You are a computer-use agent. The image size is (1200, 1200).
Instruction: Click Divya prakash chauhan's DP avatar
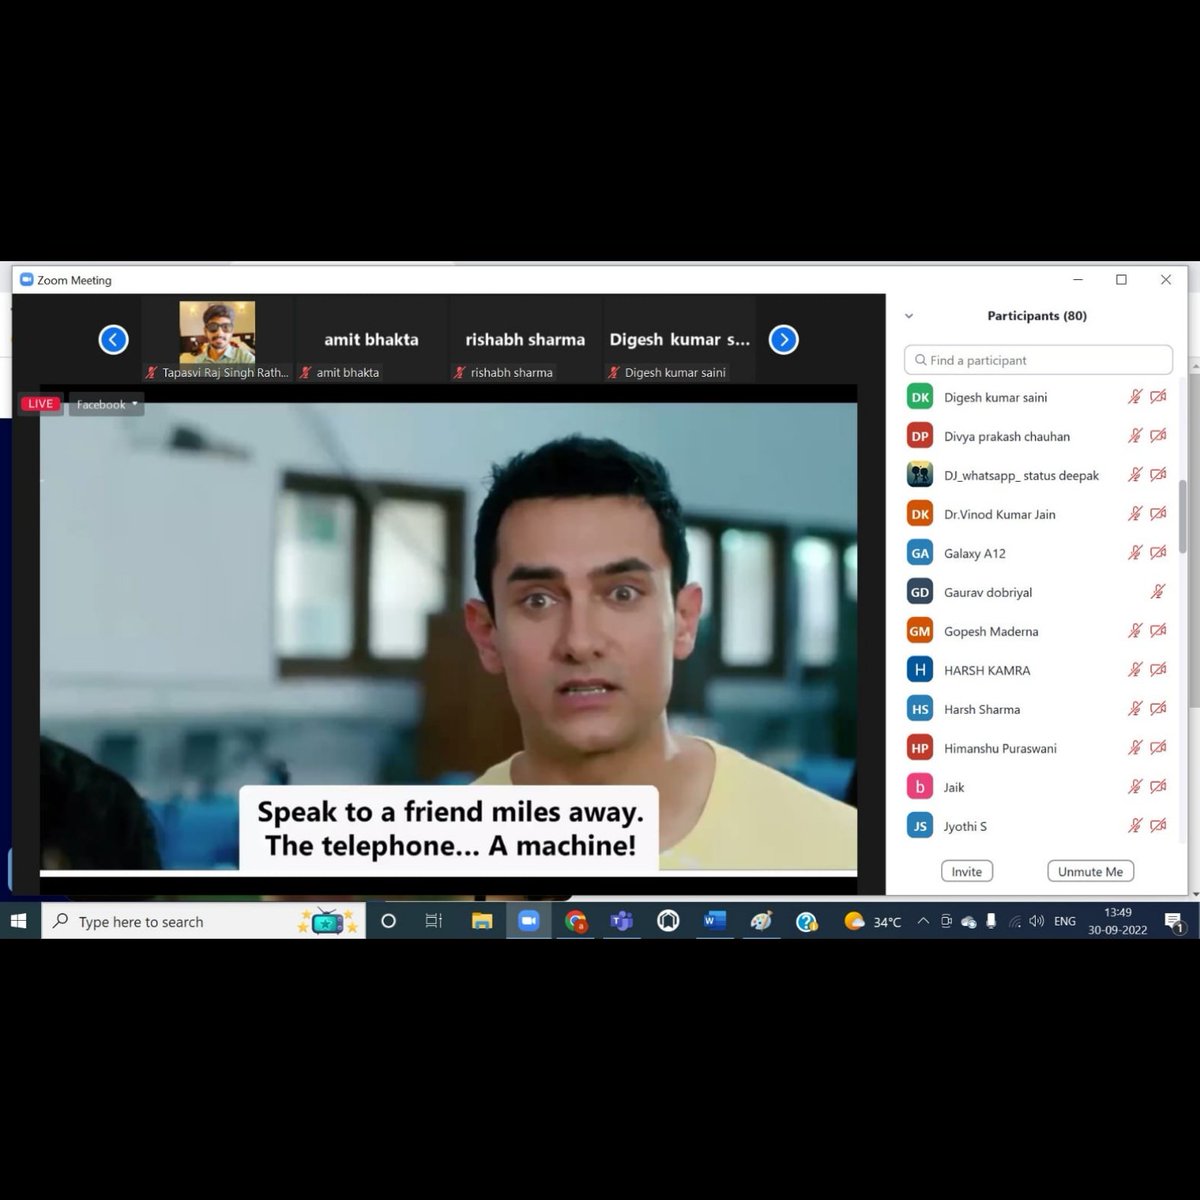pos(920,436)
